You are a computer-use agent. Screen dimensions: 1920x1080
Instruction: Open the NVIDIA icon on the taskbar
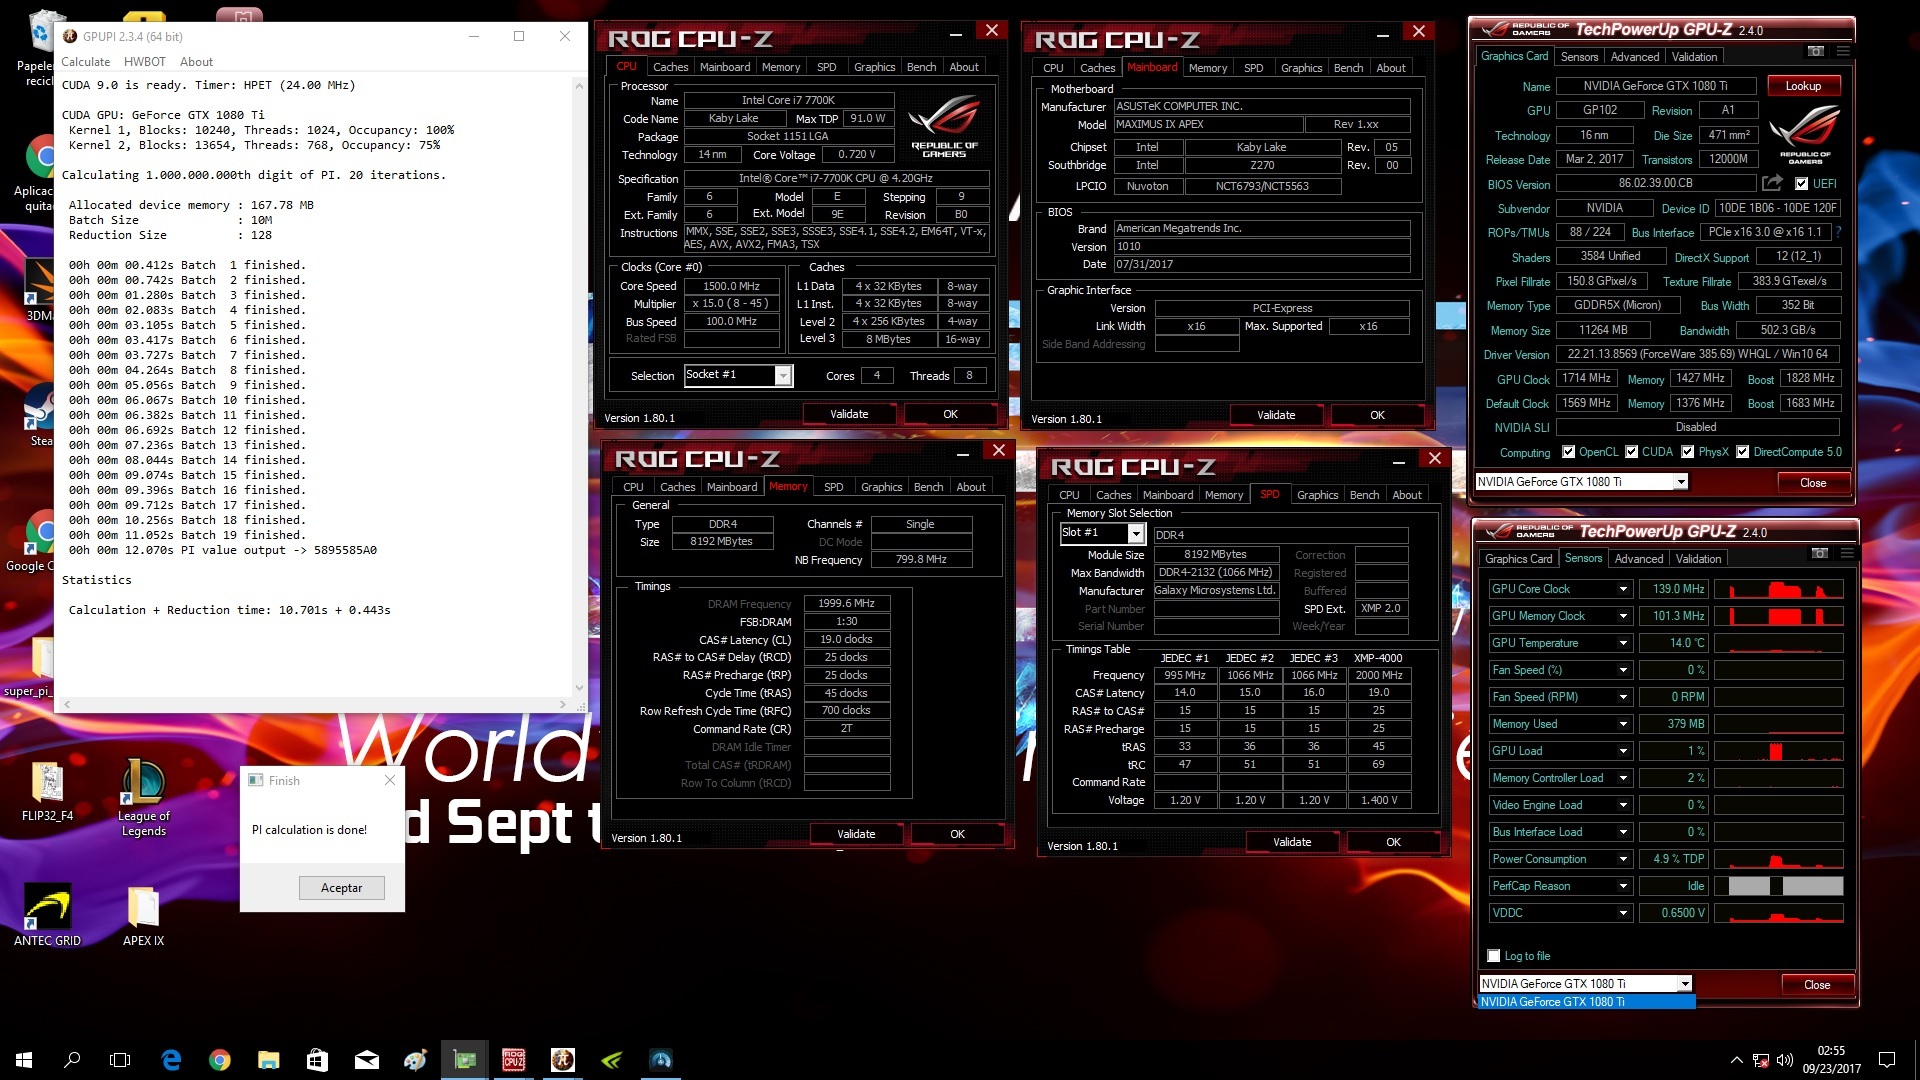click(612, 1060)
